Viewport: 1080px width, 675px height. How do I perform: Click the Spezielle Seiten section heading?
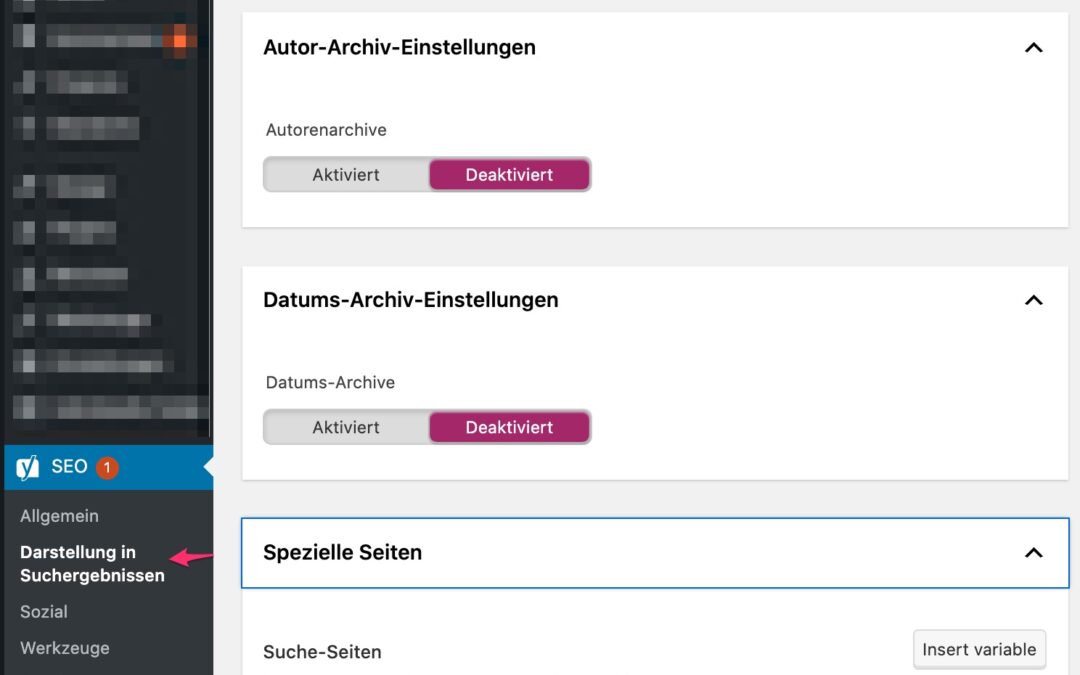click(x=342, y=552)
